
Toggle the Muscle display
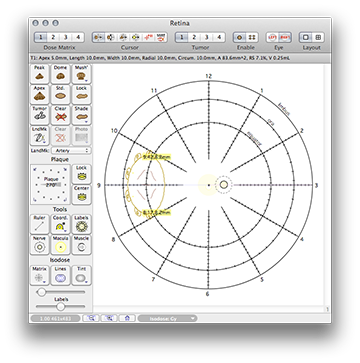(x=81, y=245)
